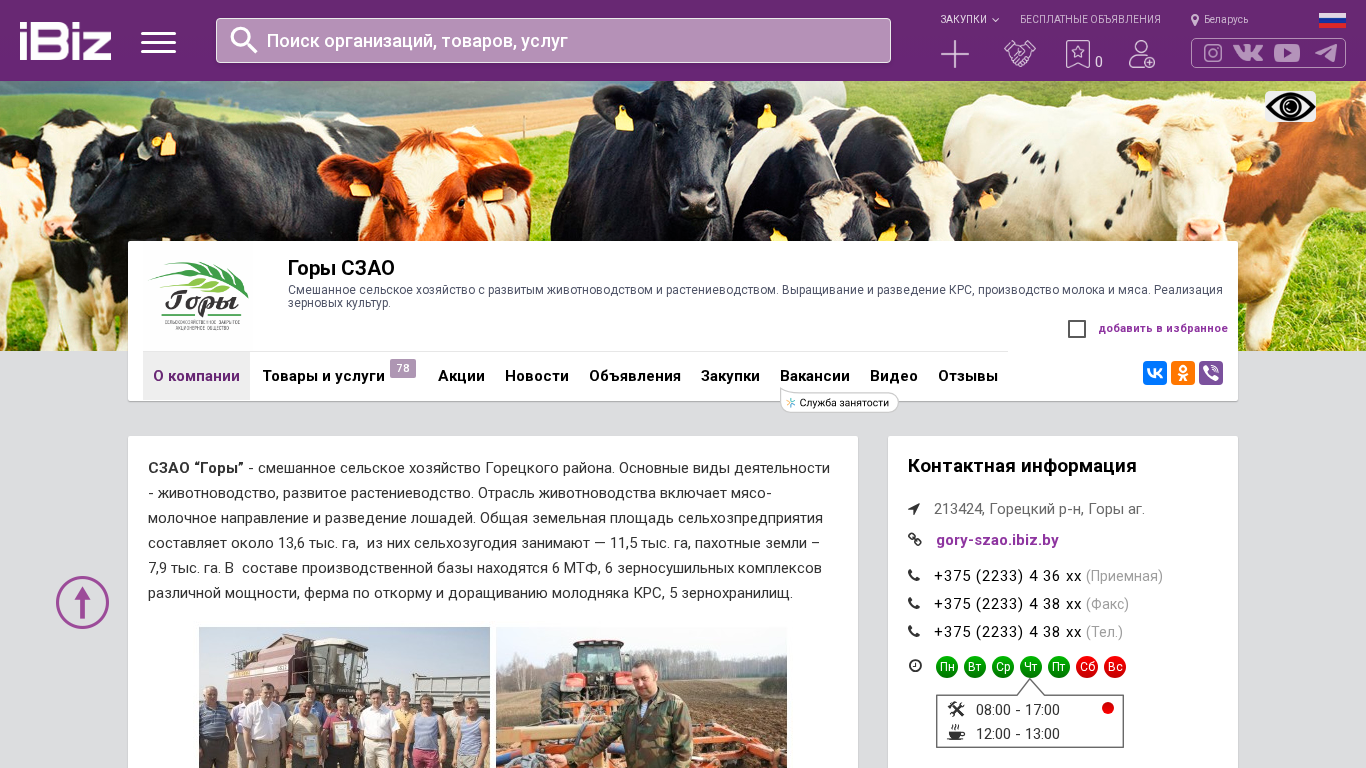The height and width of the screenshot is (768, 1366).
Task: Reveal the Тел. phone number
Action: 1008,632
